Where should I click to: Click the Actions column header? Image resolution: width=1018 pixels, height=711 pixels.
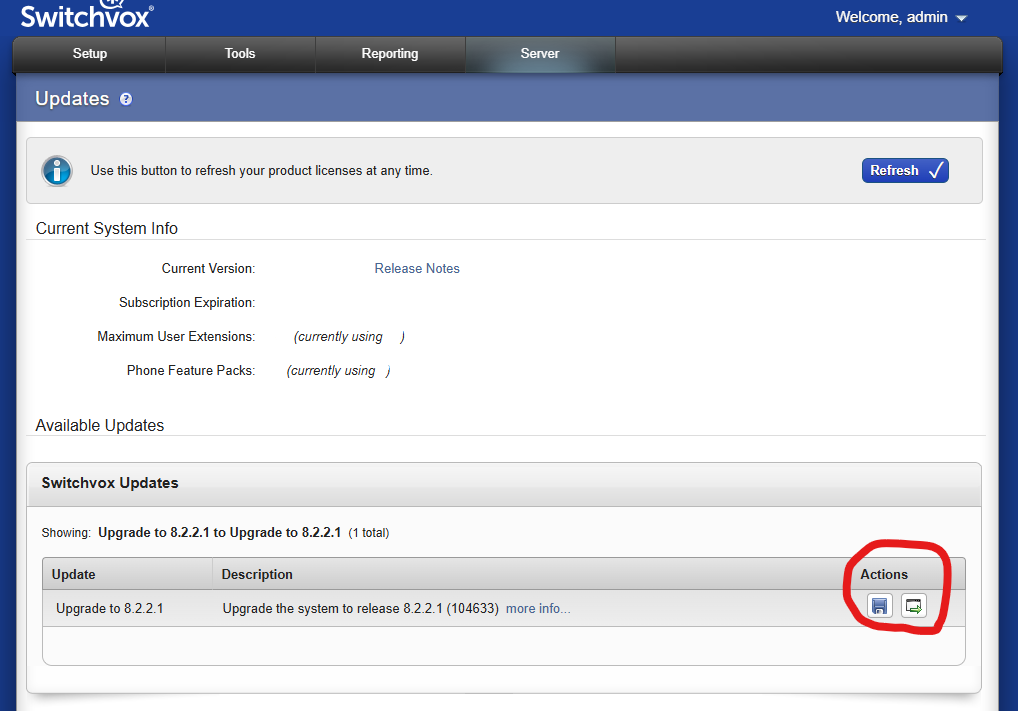[x=884, y=575]
